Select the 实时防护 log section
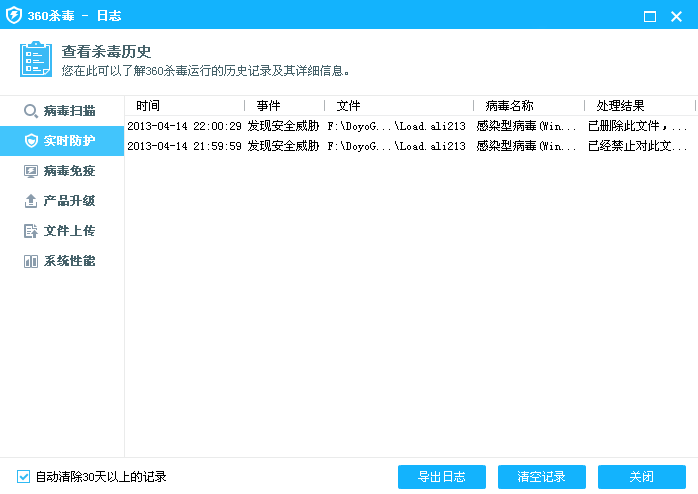The image size is (698, 494). (x=62, y=141)
